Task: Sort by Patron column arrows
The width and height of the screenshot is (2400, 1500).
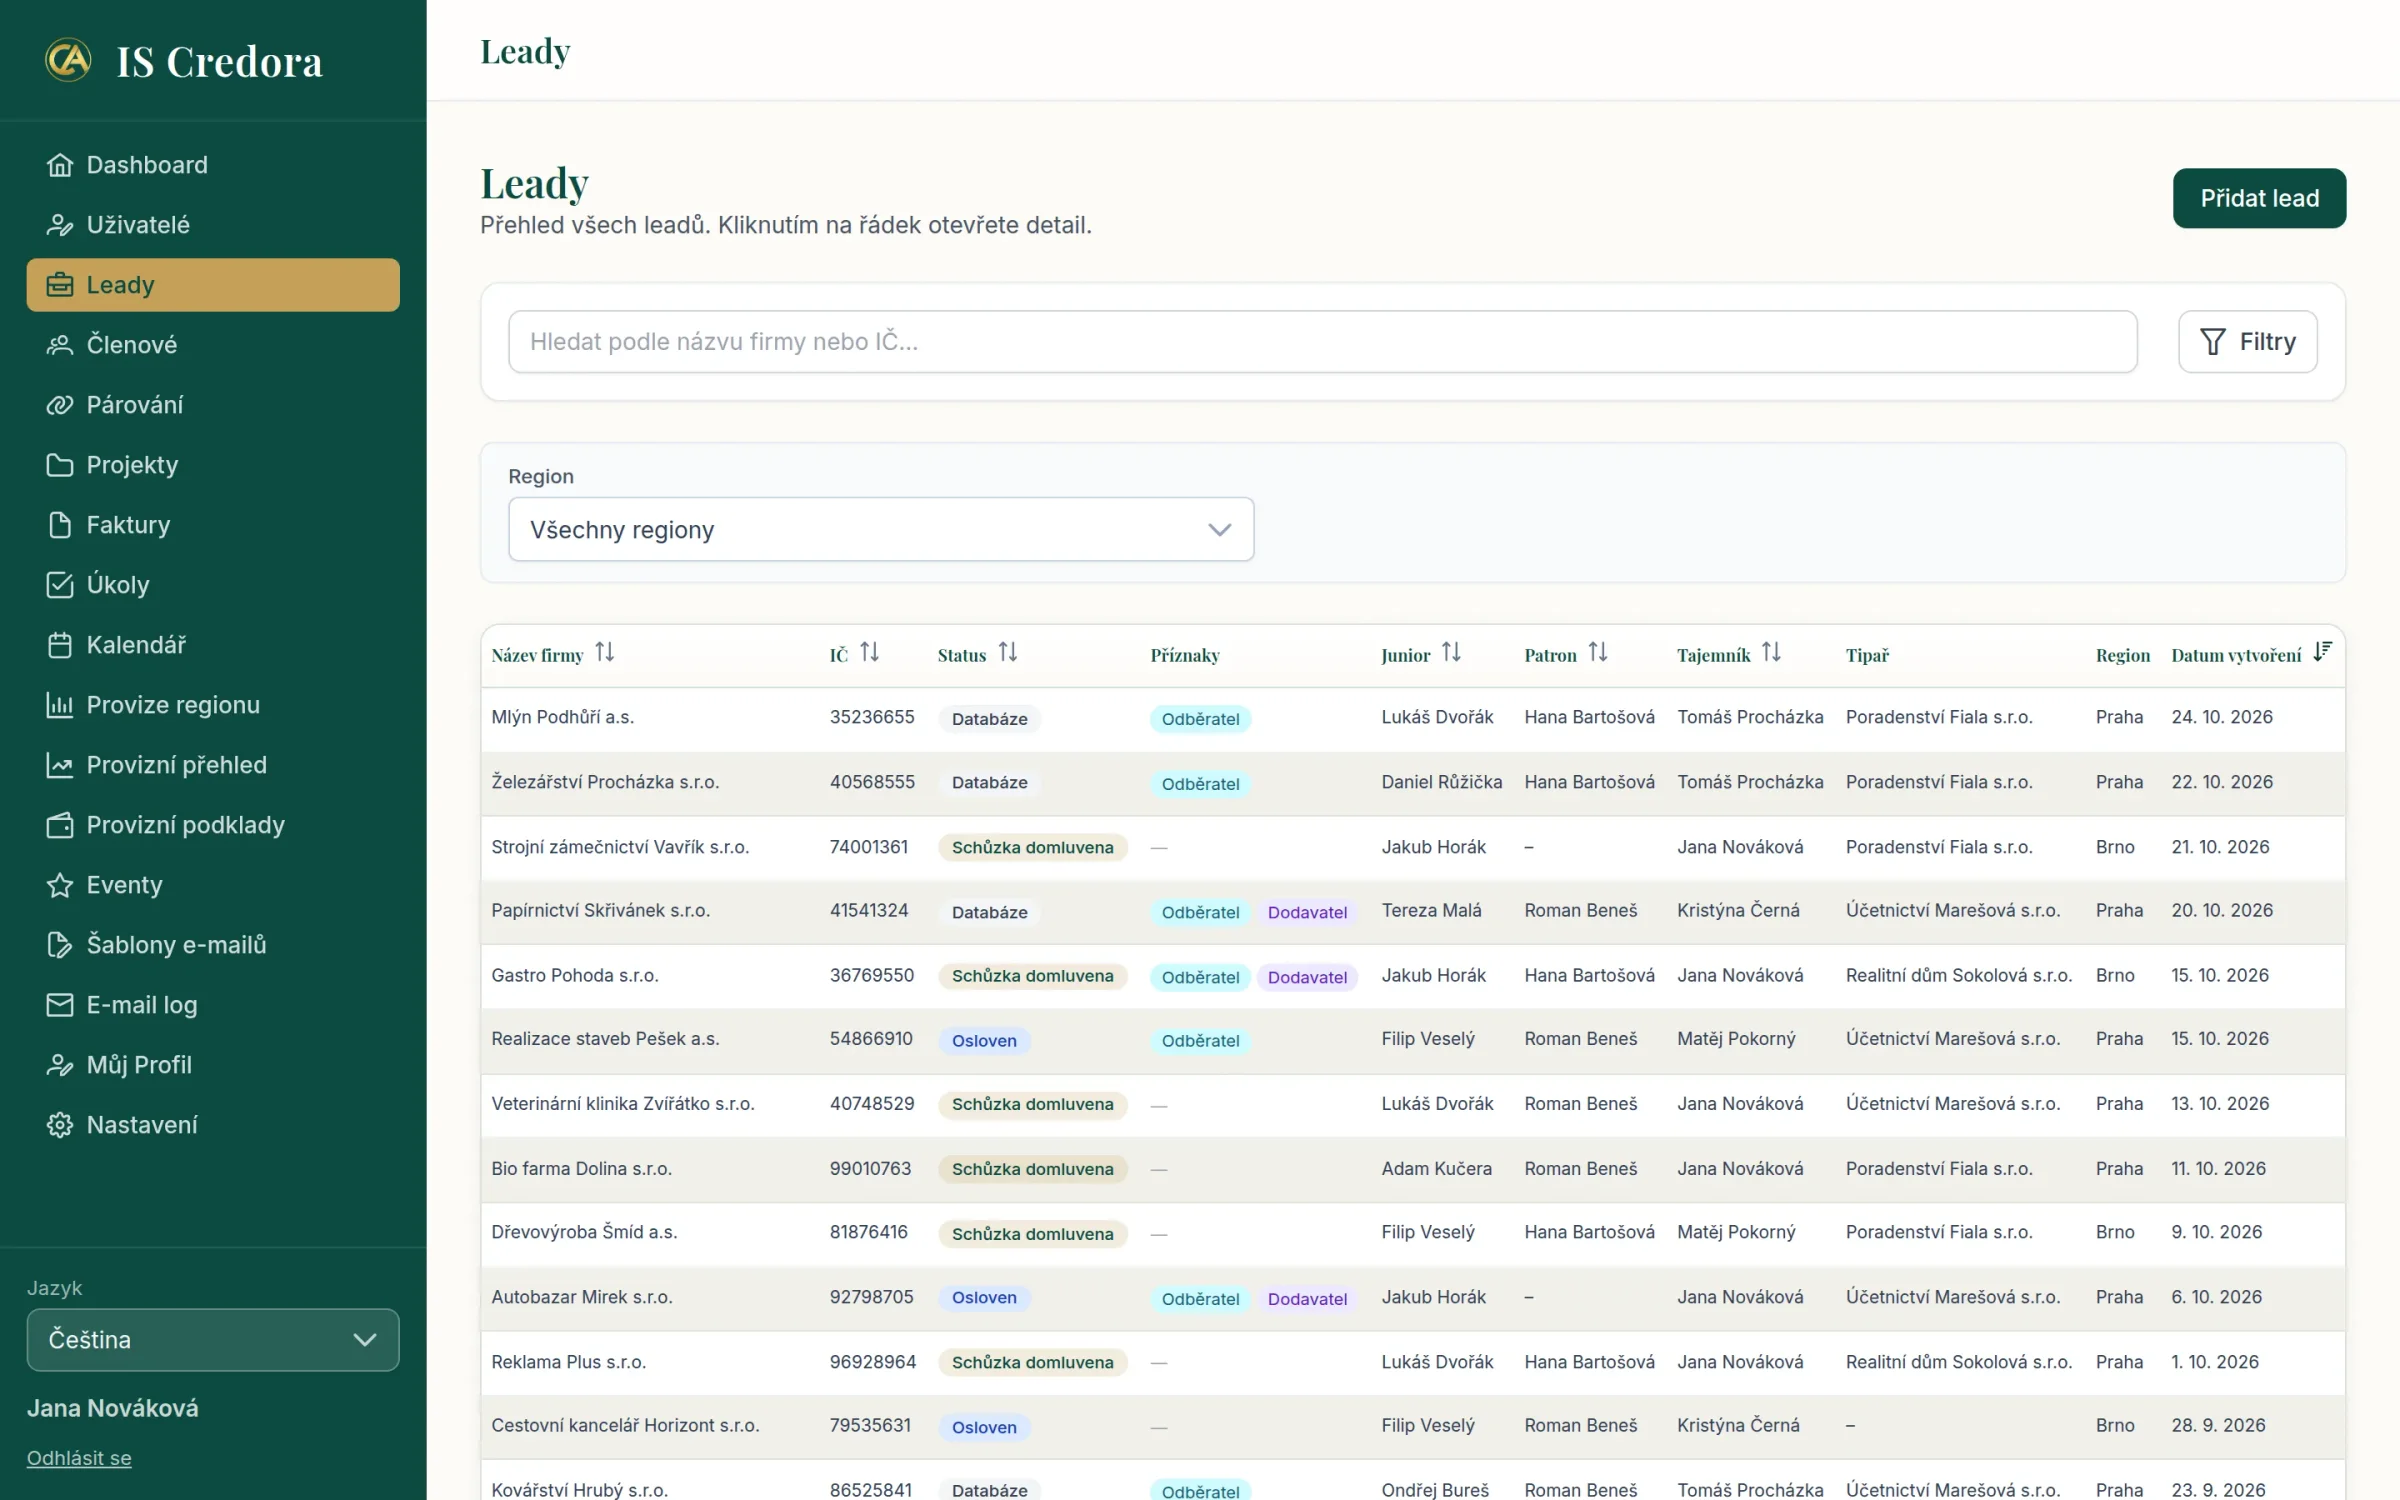Action: click(1597, 653)
